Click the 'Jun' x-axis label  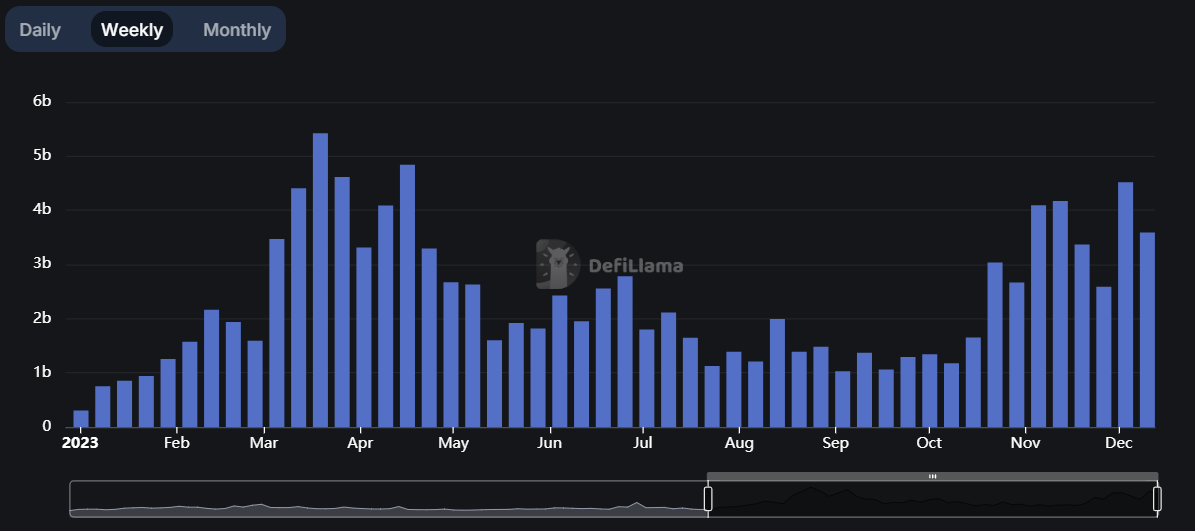(549, 443)
